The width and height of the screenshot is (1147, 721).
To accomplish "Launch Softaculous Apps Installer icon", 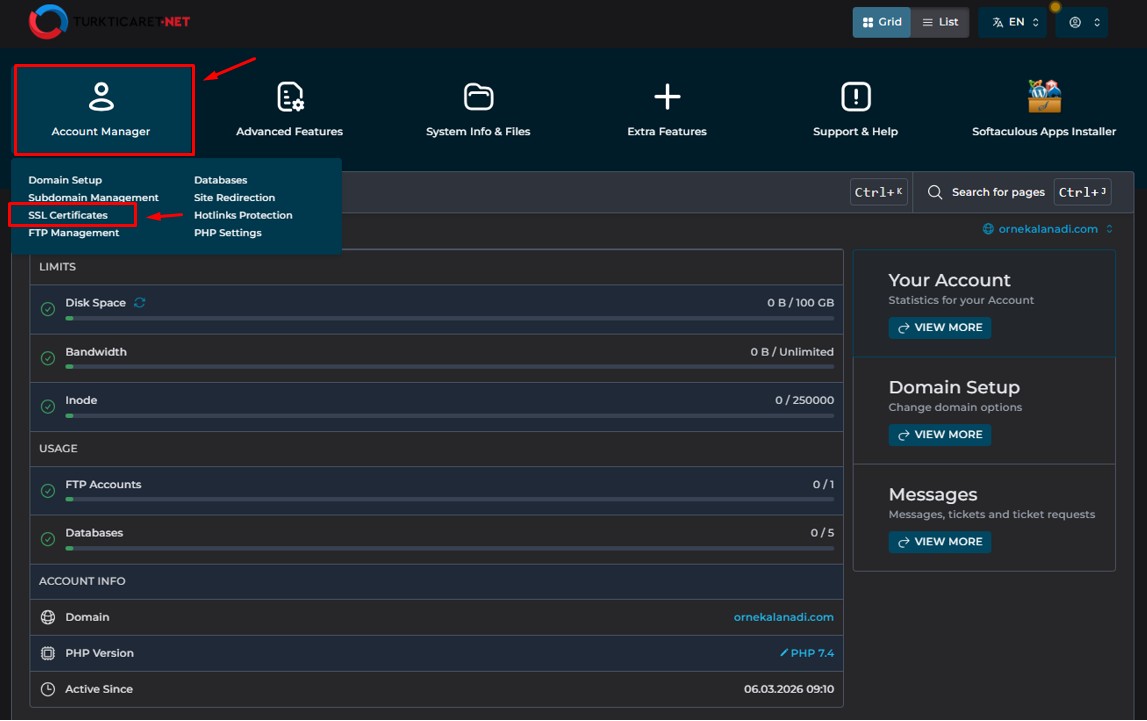I will tap(1044, 98).
